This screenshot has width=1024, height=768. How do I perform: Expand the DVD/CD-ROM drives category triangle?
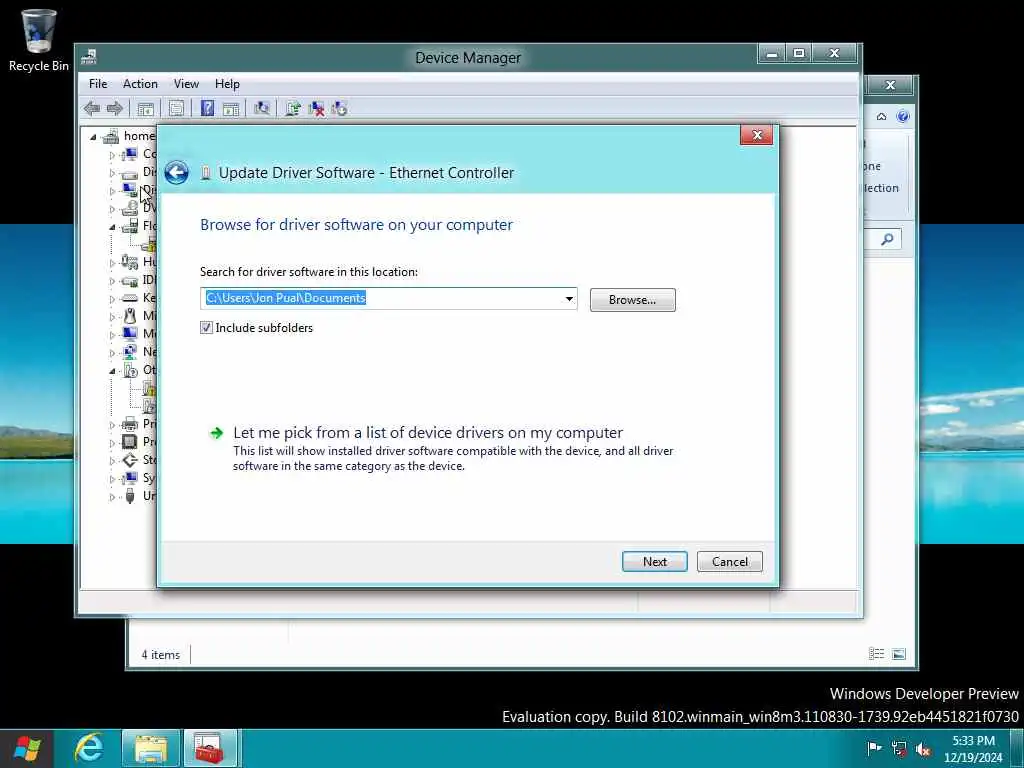[112, 210]
